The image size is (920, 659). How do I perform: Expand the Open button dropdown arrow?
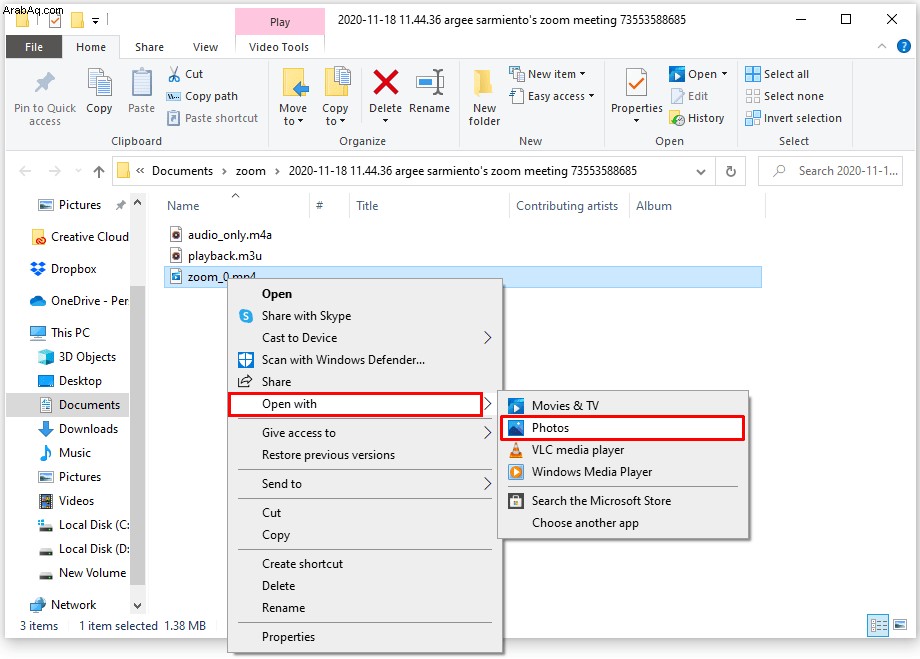point(725,74)
